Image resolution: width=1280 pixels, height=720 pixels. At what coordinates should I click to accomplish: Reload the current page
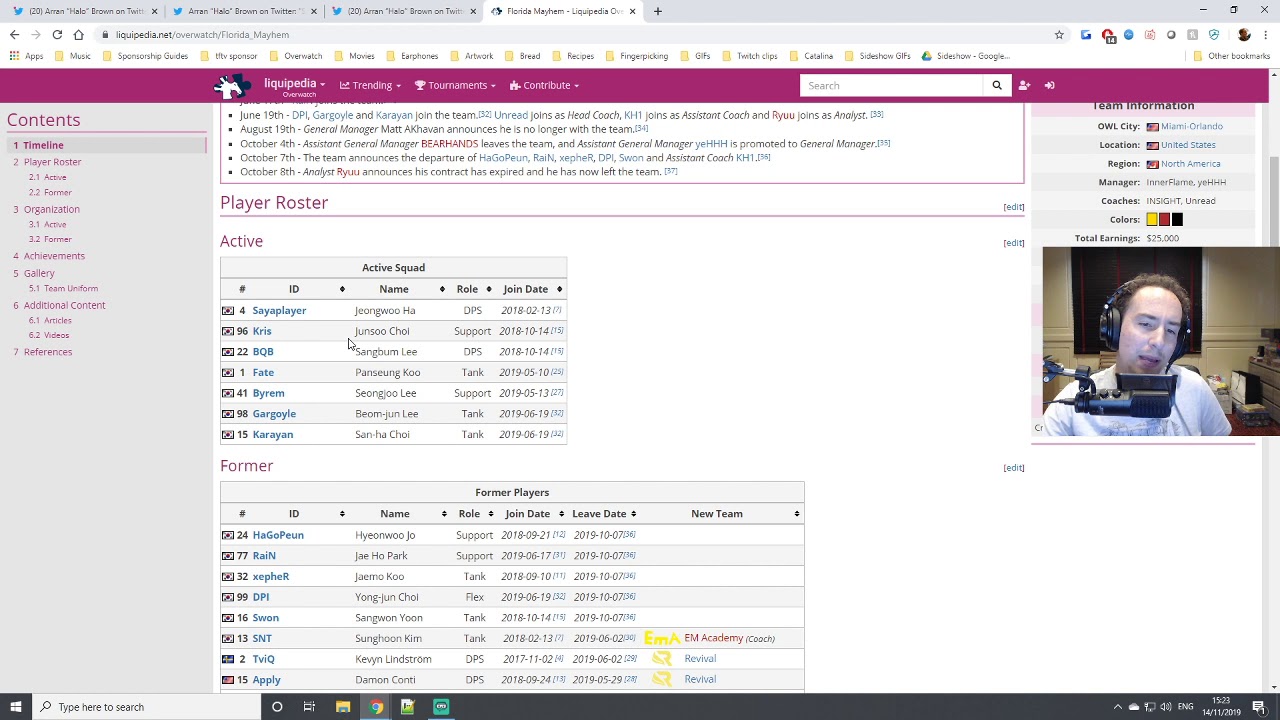pos(57,35)
